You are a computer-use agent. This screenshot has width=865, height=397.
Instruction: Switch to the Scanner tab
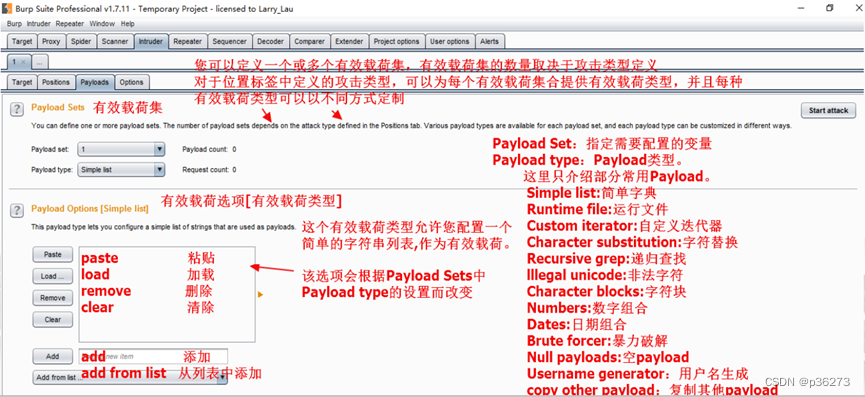115,41
